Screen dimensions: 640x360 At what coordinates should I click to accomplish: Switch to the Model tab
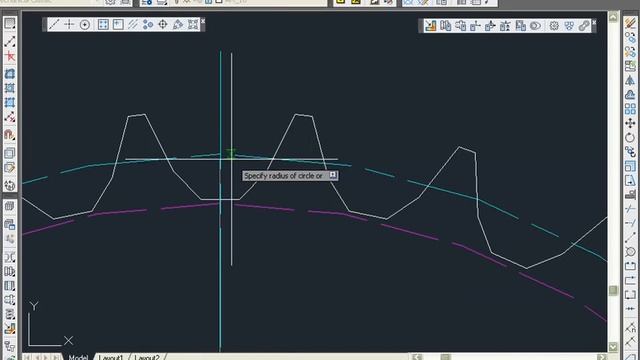coord(78,357)
